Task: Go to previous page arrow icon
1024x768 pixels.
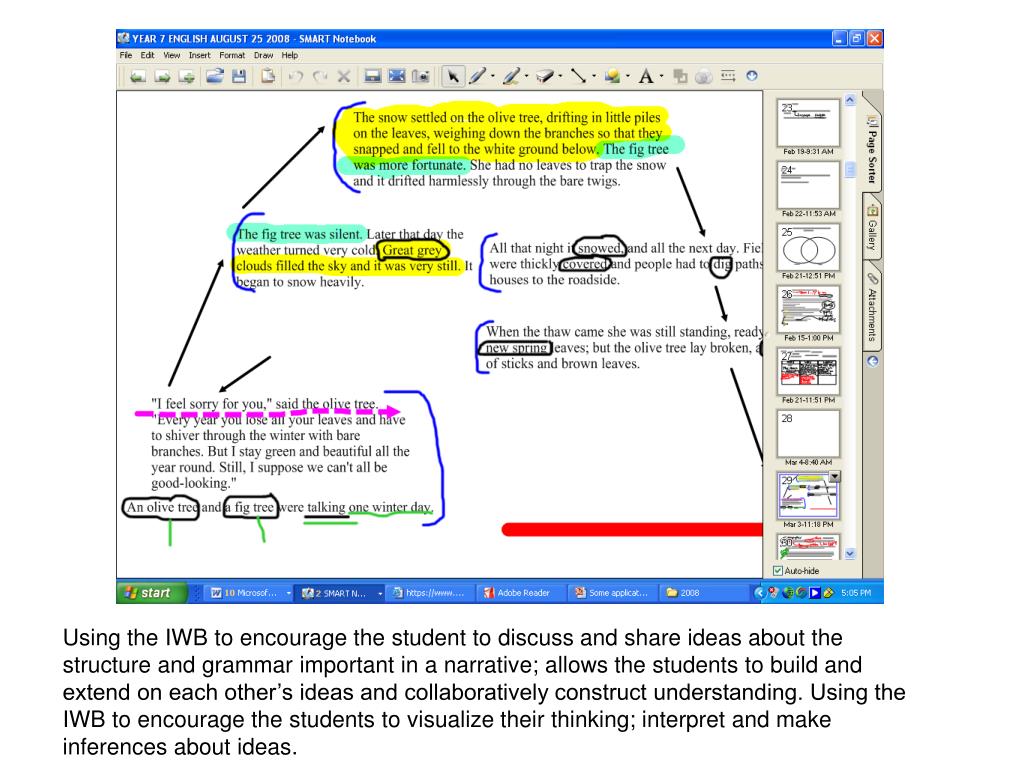Action: pyautogui.click(x=137, y=77)
